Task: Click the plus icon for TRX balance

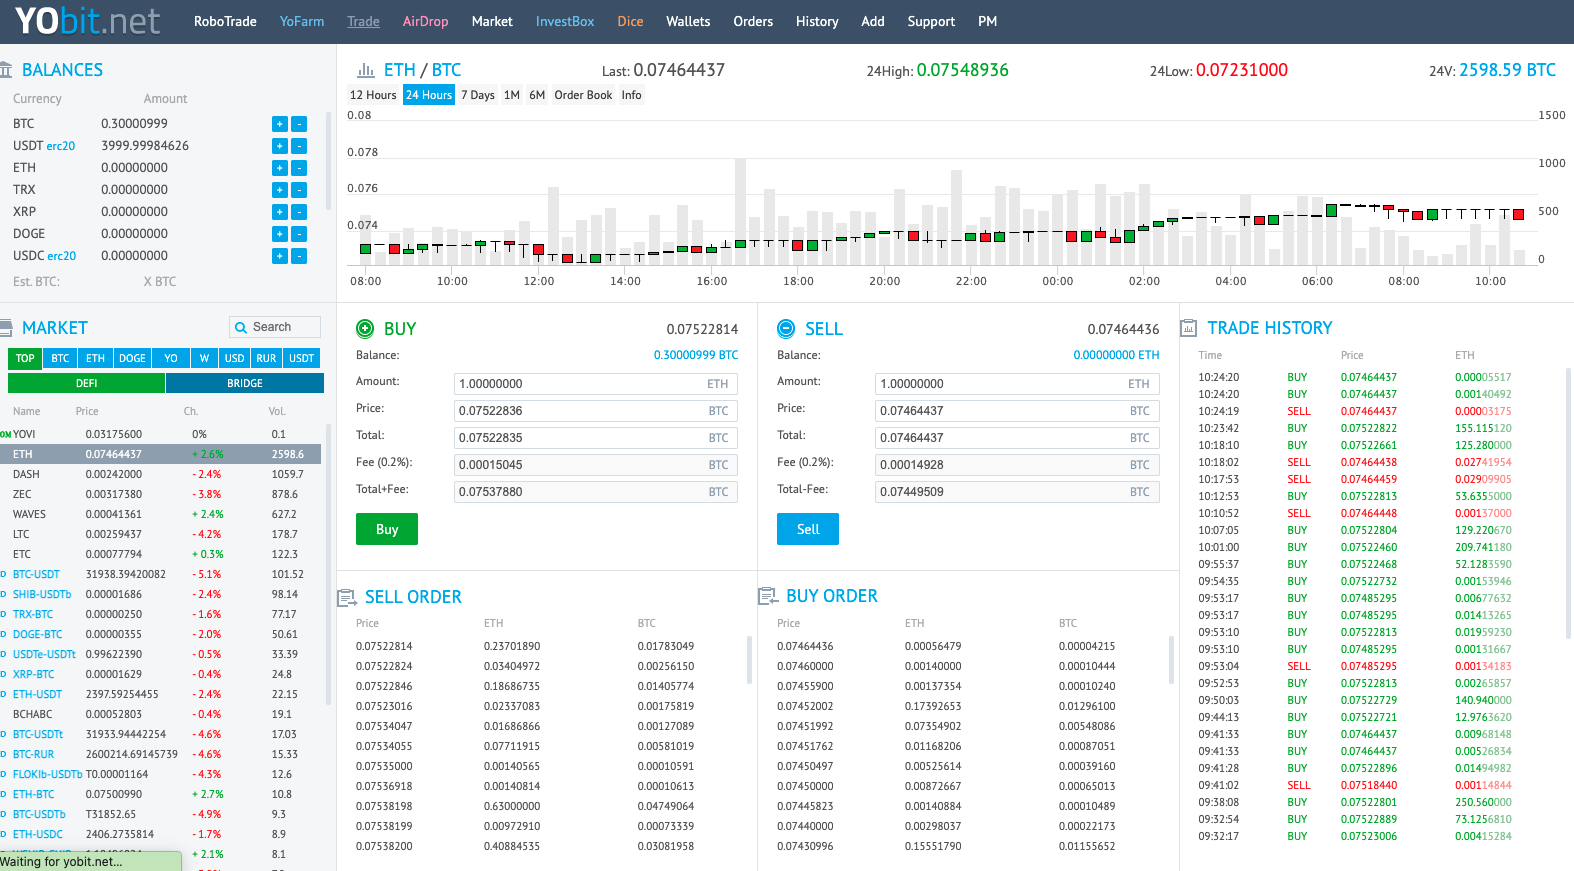Action: coord(280,190)
